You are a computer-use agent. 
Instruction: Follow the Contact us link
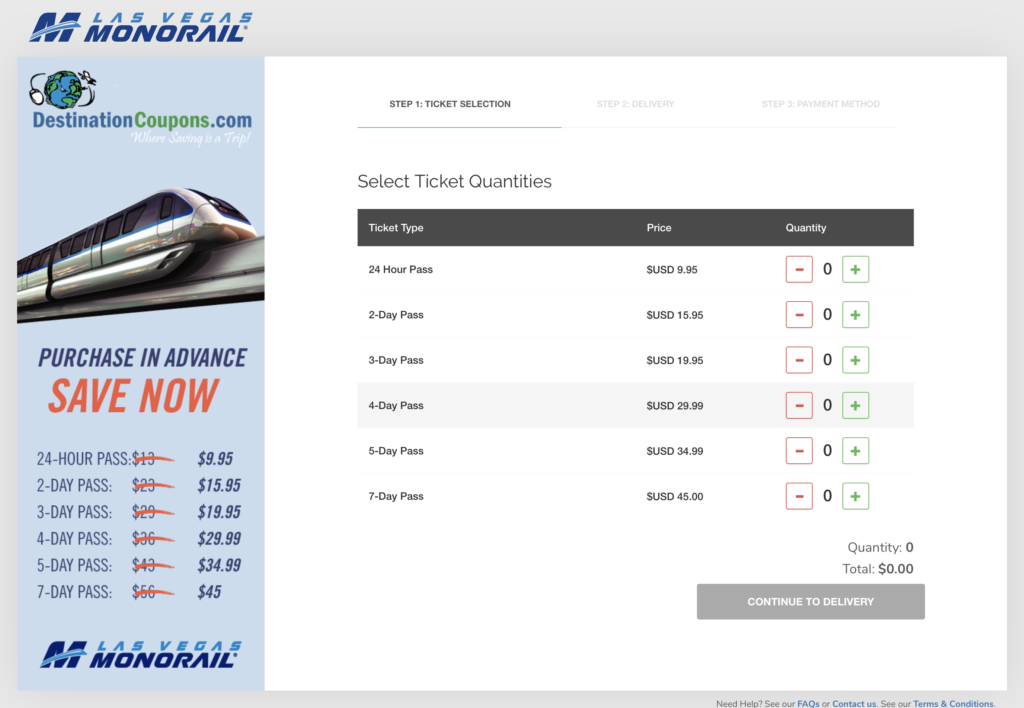854,703
